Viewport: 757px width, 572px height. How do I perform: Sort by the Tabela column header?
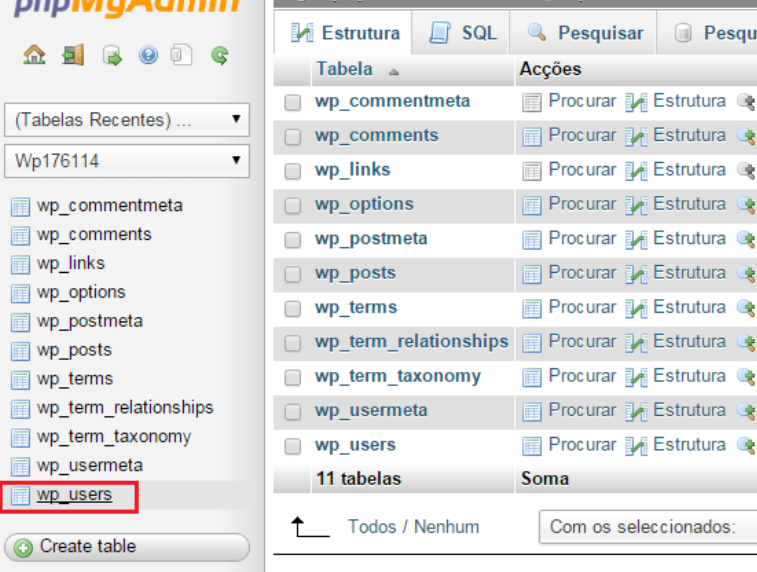[345, 69]
